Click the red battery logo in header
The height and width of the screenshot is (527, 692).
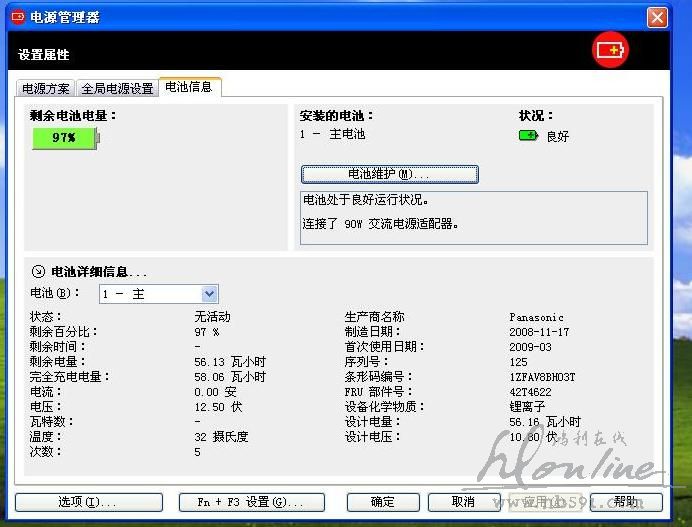click(610, 50)
